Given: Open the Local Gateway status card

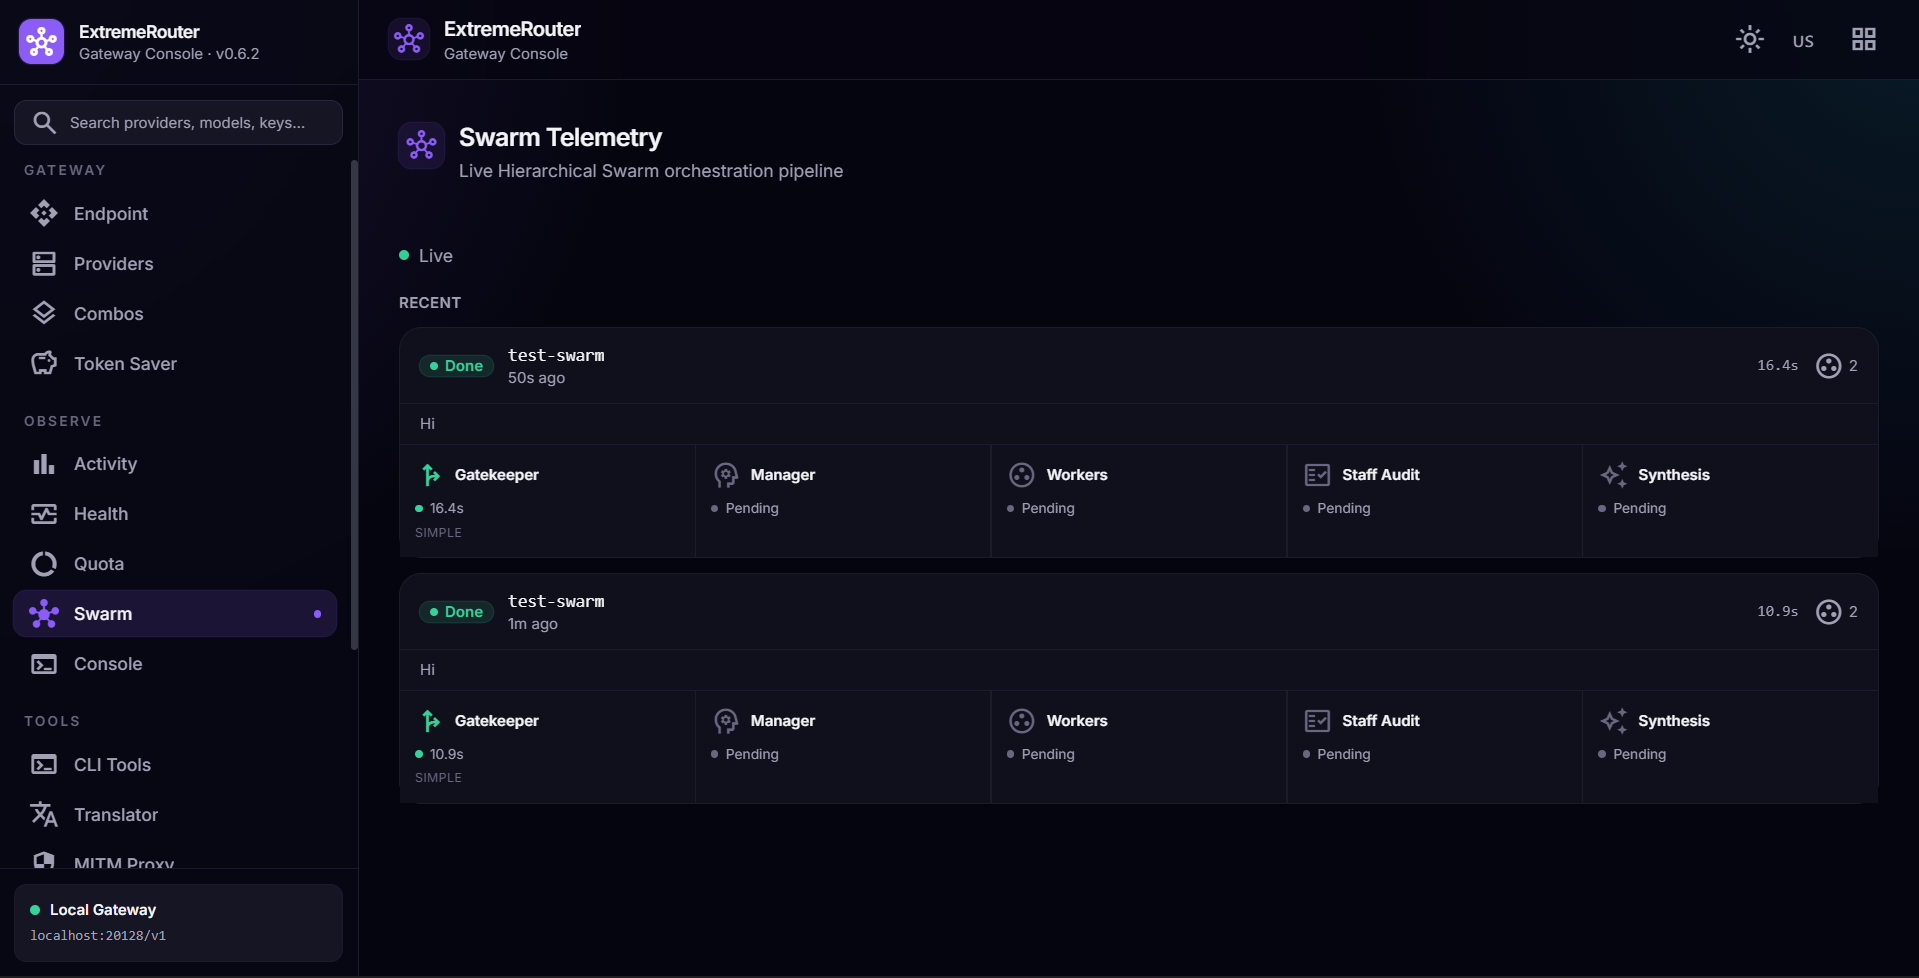Looking at the screenshot, I should pos(178,922).
